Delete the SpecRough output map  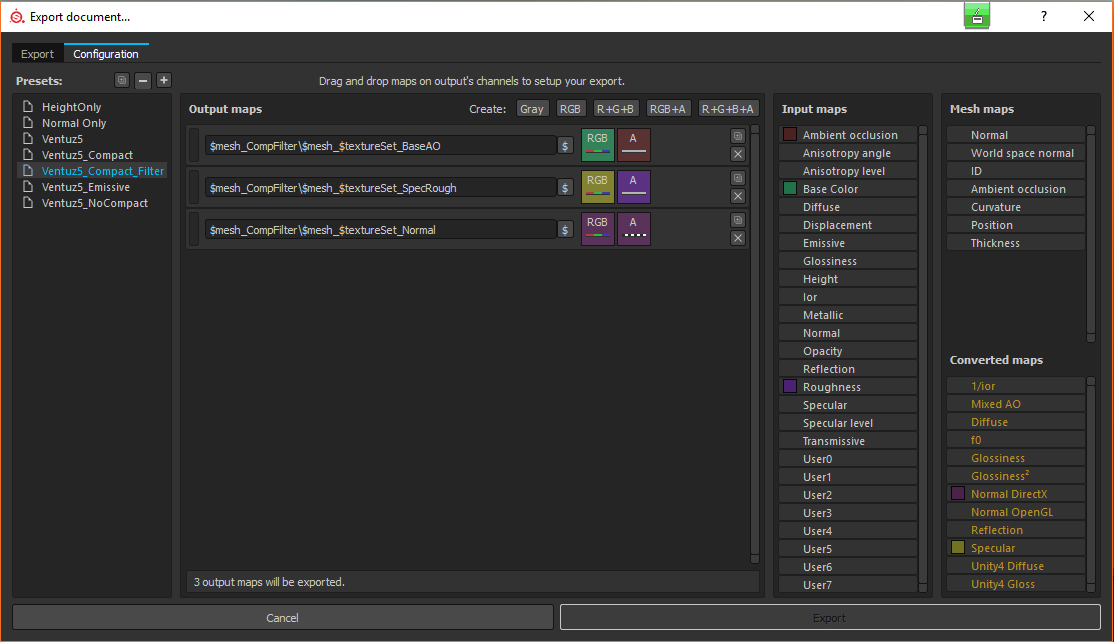point(738,196)
